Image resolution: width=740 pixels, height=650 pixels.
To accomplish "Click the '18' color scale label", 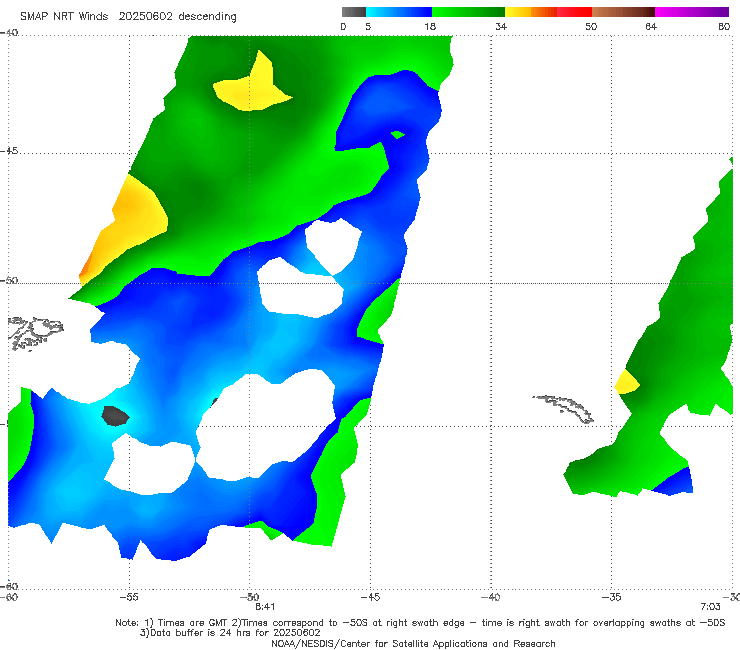I will (x=430, y=26).
